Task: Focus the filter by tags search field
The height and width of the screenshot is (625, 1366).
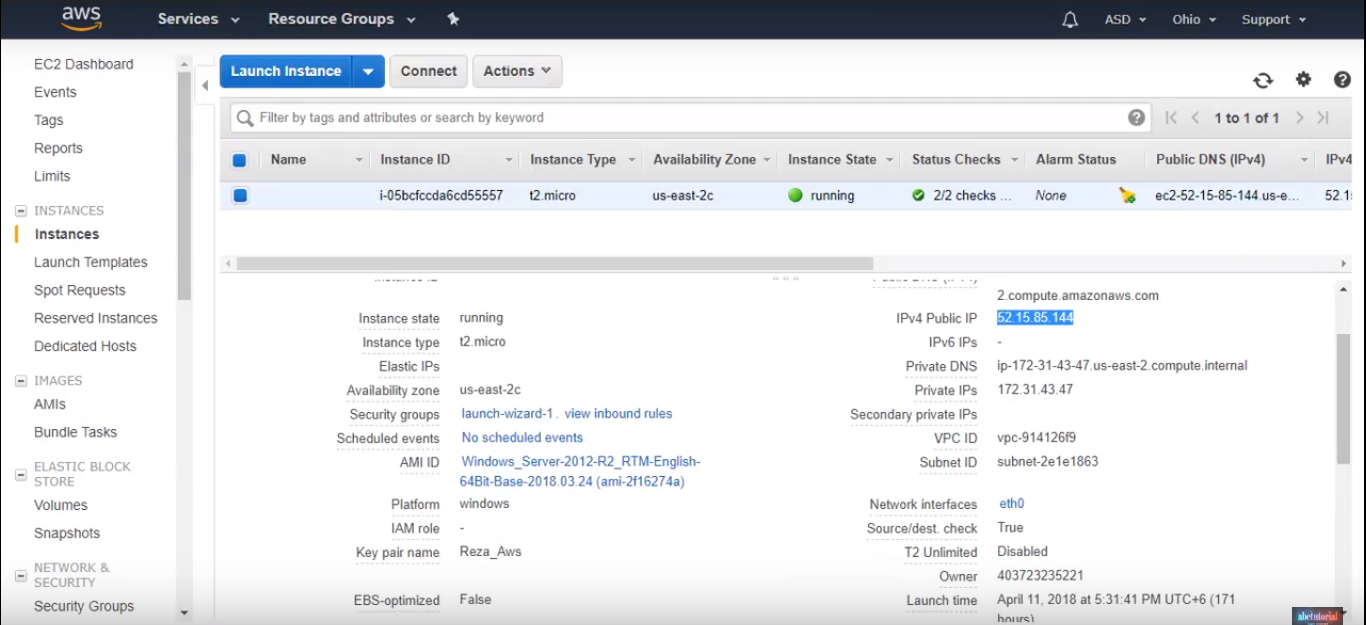Action: tap(690, 118)
